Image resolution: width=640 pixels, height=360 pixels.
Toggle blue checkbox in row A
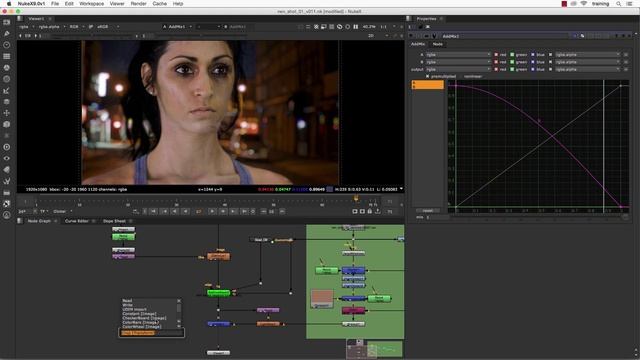pyautogui.click(x=533, y=54)
